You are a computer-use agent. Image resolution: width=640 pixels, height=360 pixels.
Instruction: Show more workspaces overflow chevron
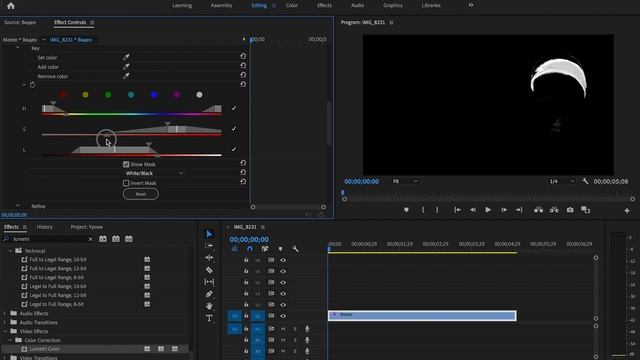471,5
